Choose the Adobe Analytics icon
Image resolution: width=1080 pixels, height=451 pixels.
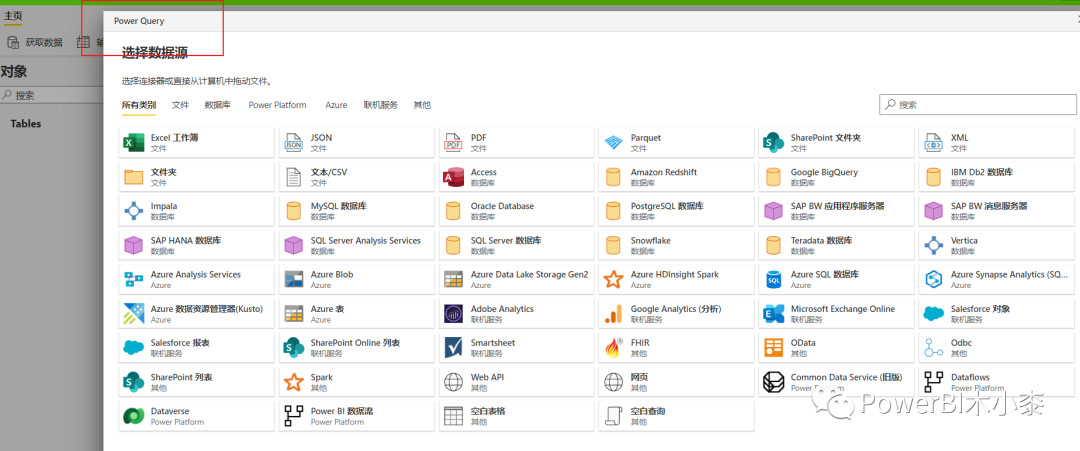tap(453, 313)
